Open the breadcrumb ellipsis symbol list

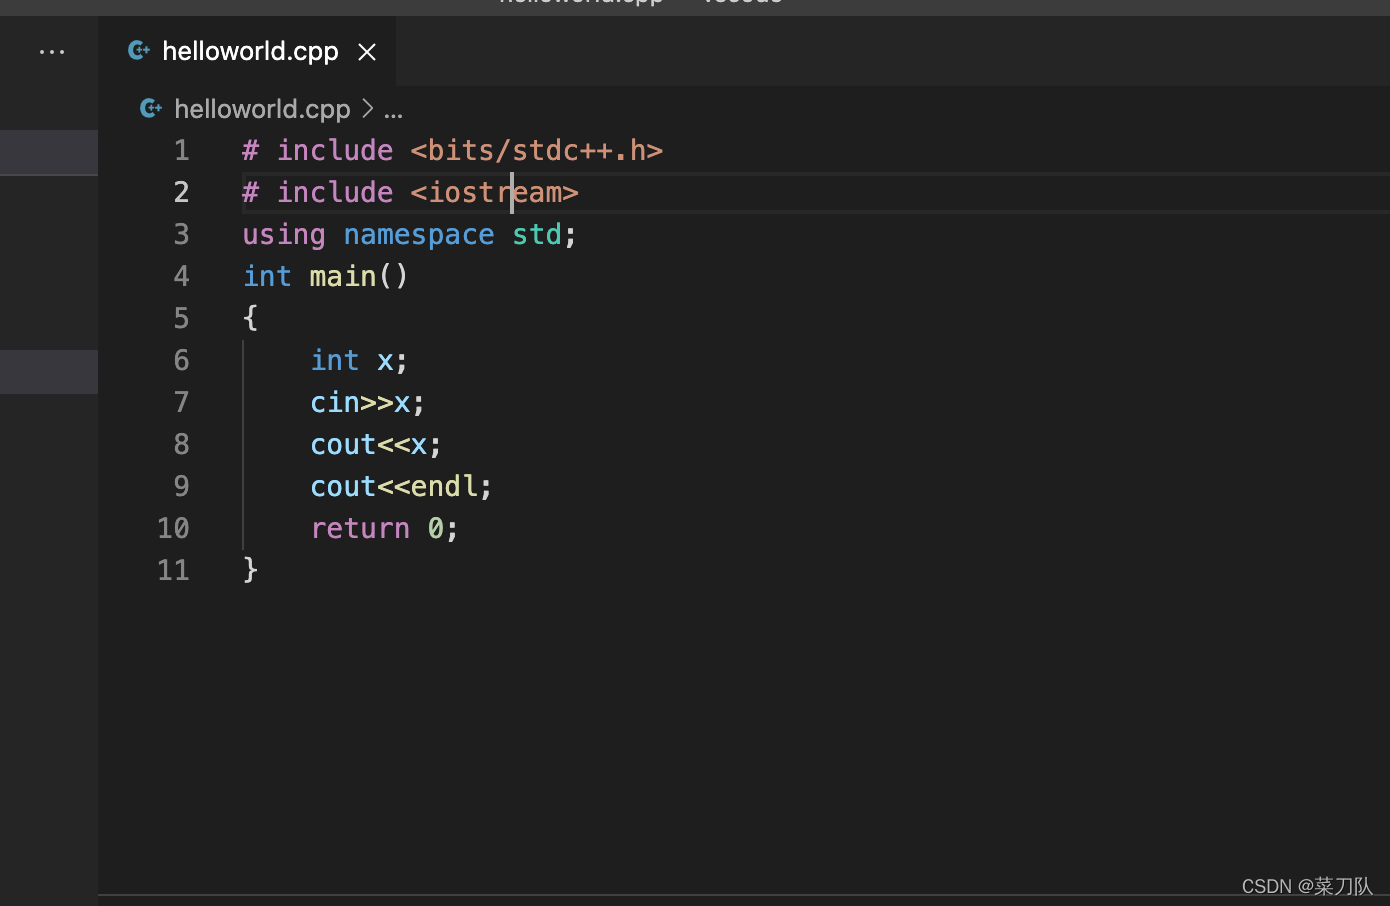click(x=394, y=112)
